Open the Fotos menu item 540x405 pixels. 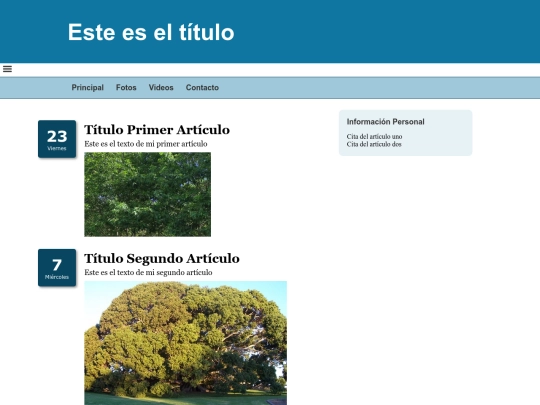126,87
